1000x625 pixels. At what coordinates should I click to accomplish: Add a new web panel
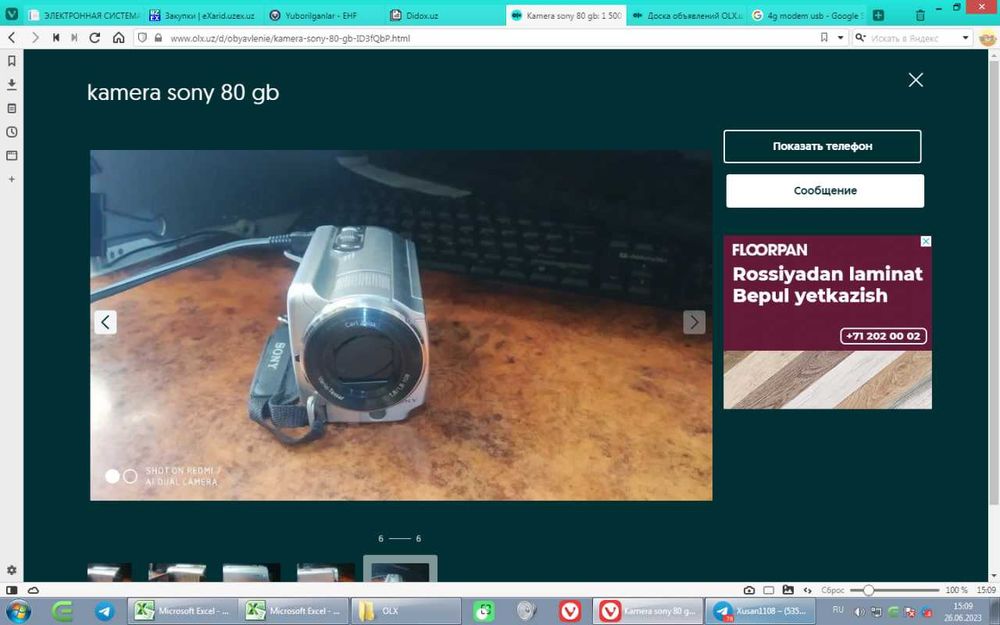(x=11, y=179)
